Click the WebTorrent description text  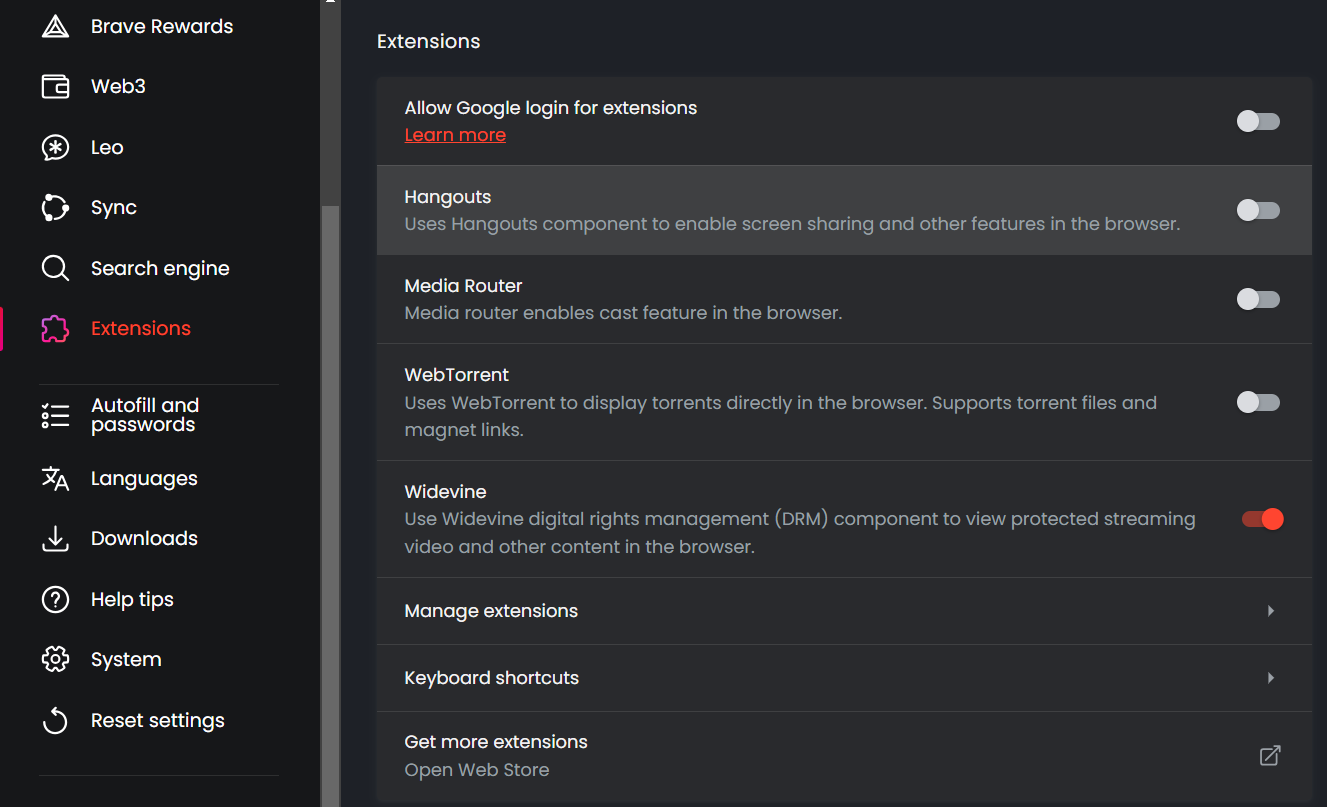[780, 417]
